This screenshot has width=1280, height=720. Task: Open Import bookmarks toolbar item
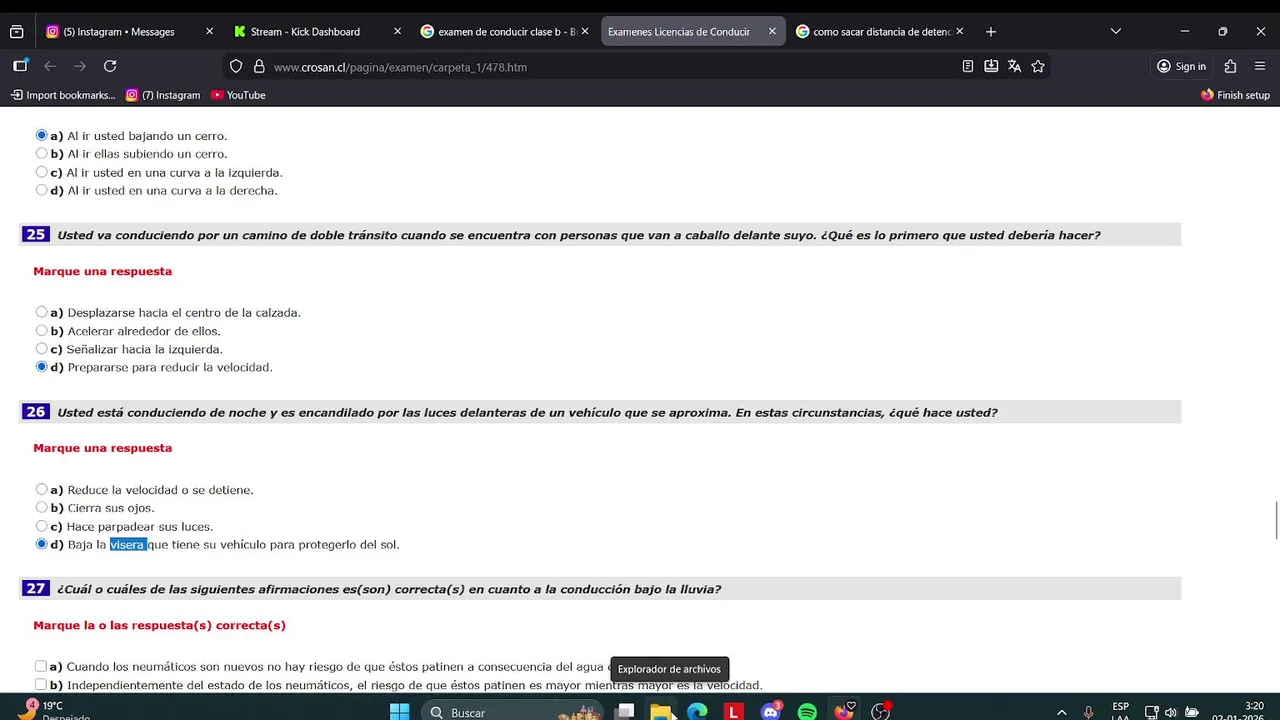63,95
